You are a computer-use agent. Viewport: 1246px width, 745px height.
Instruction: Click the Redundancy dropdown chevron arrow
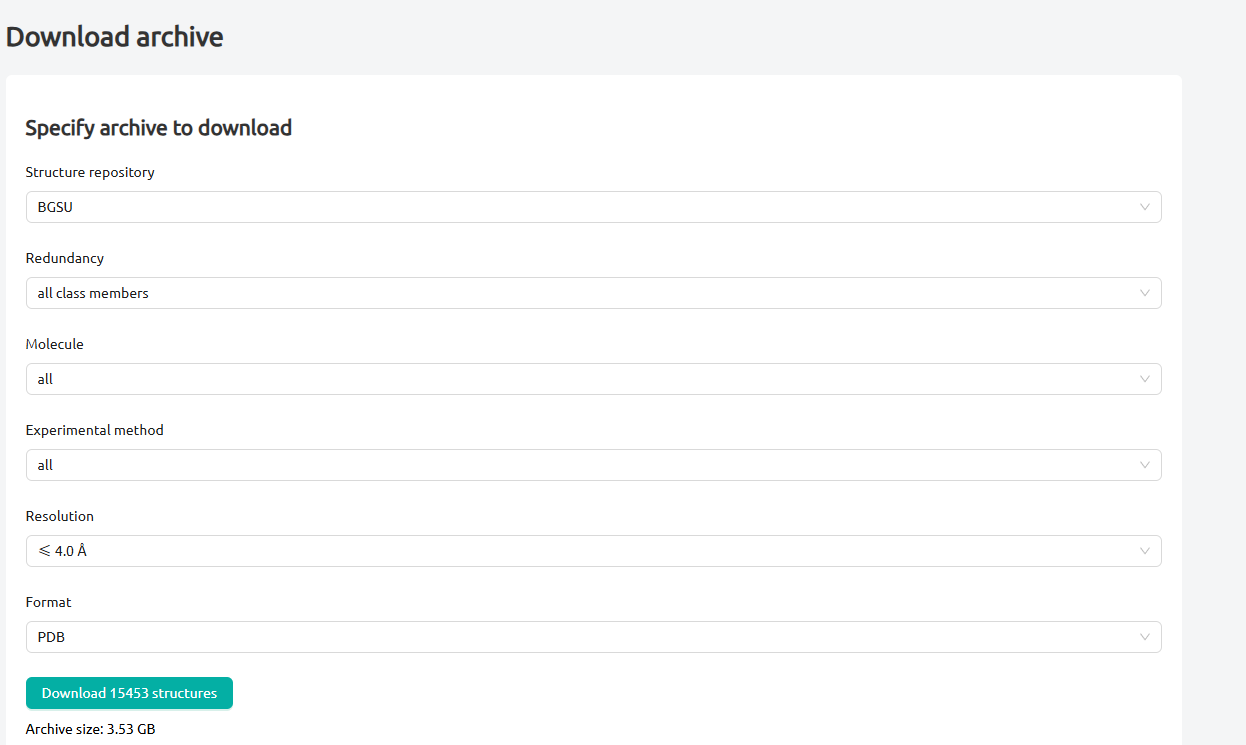pos(1144,293)
